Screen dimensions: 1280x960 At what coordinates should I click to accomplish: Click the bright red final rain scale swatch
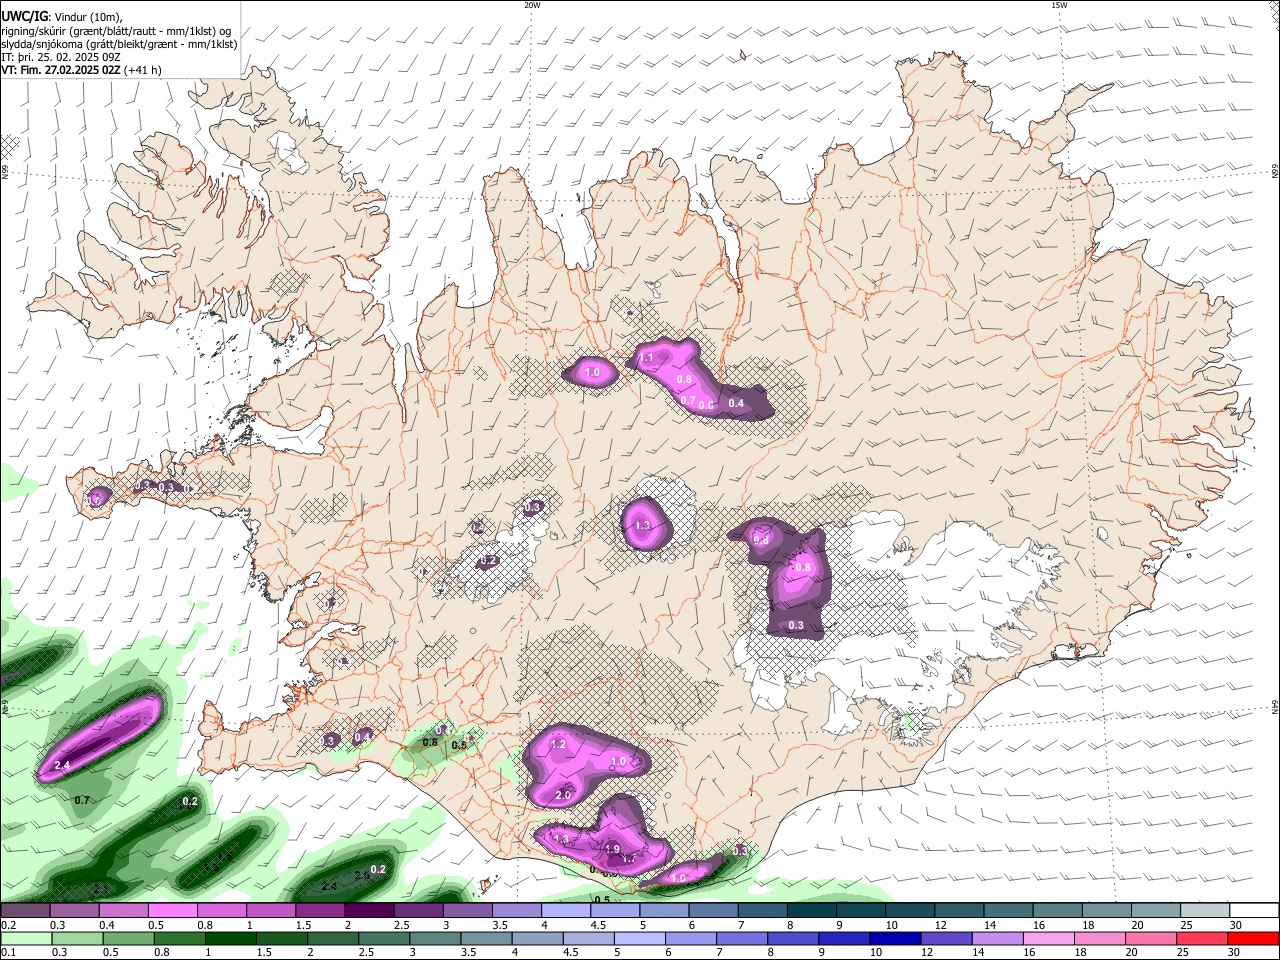coord(1253,938)
